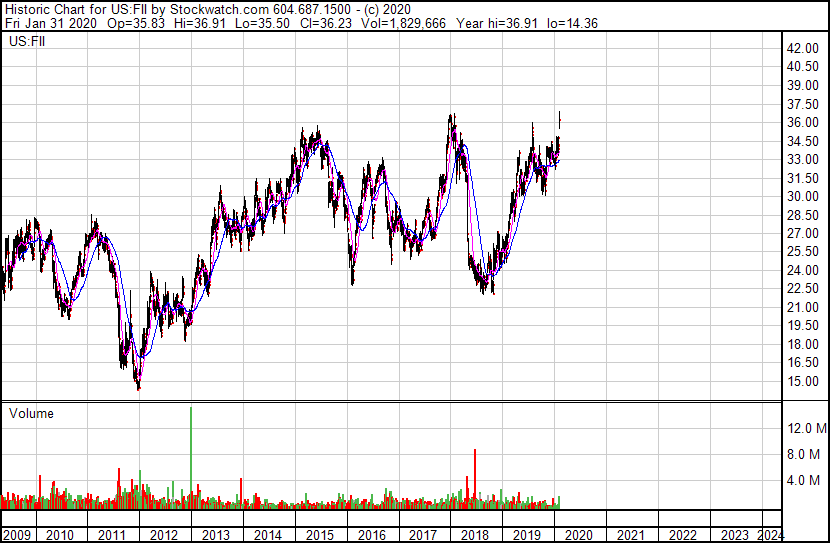Select the 2021 year label on timeline
This screenshot has width=830, height=543.
(x=630, y=535)
